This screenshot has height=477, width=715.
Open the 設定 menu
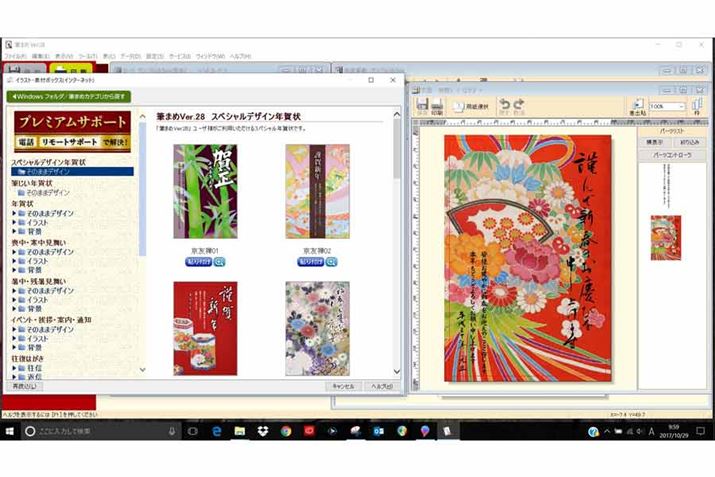point(155,56)
